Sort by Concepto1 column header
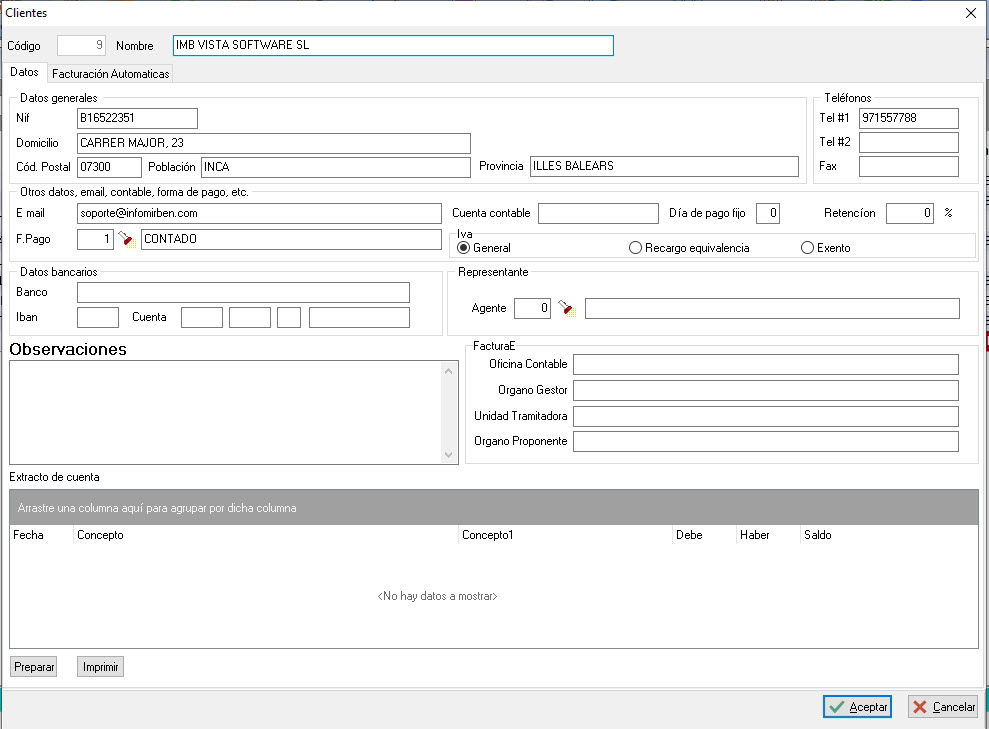 (x=565, y=535)
